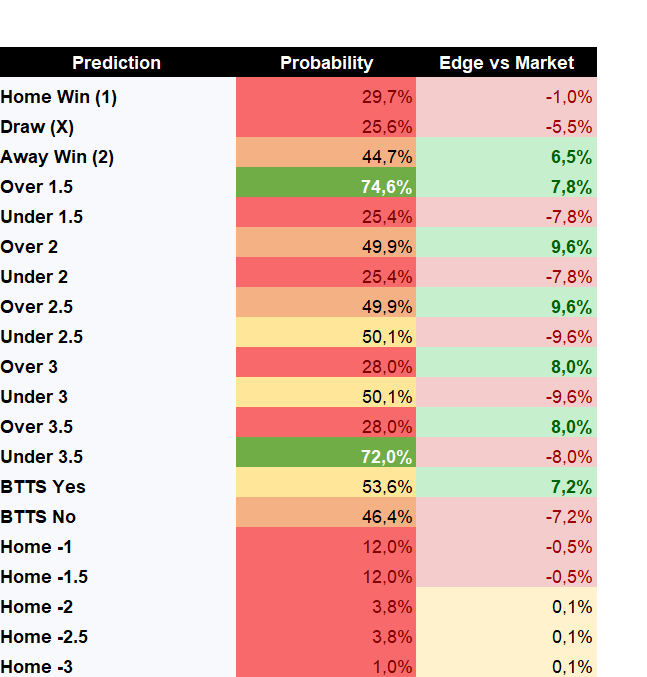Select the Probability column header
This screenshot has height=677, width=647.
click(x=326, y=63)
